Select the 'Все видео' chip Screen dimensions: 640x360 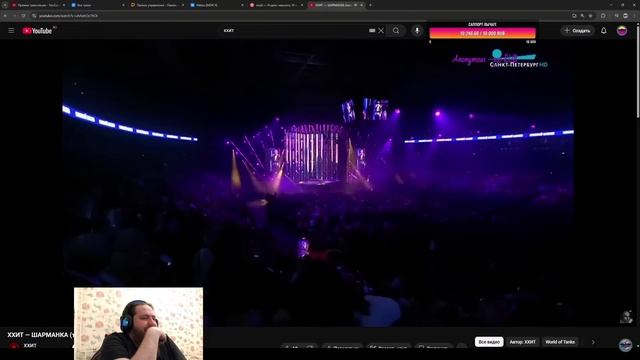click(x=489, y=342)
